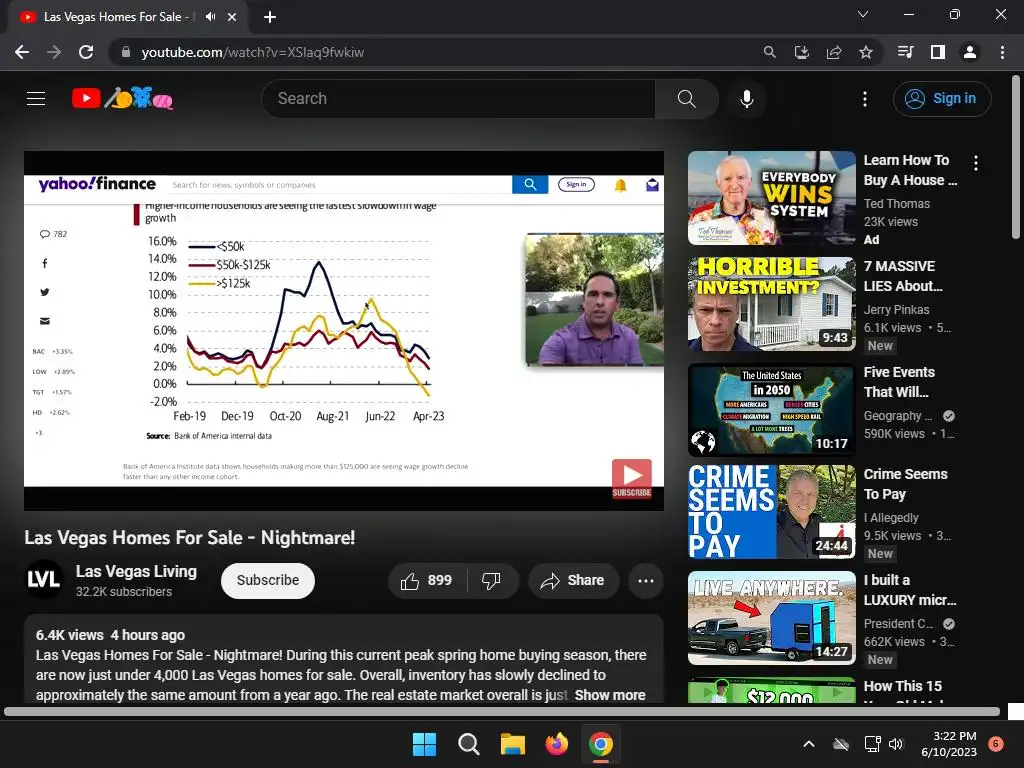The height and width of the screenshot is (768, 1024).
Task: Open the 'I built a LUXURY micr...' title
Action: [x=909, y=590]
